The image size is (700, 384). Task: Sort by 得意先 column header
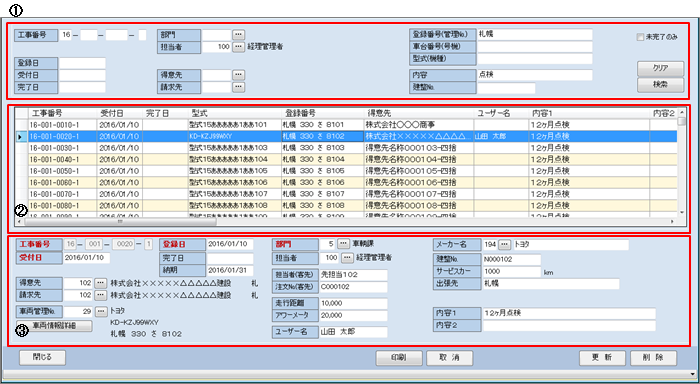pos(419,113)
